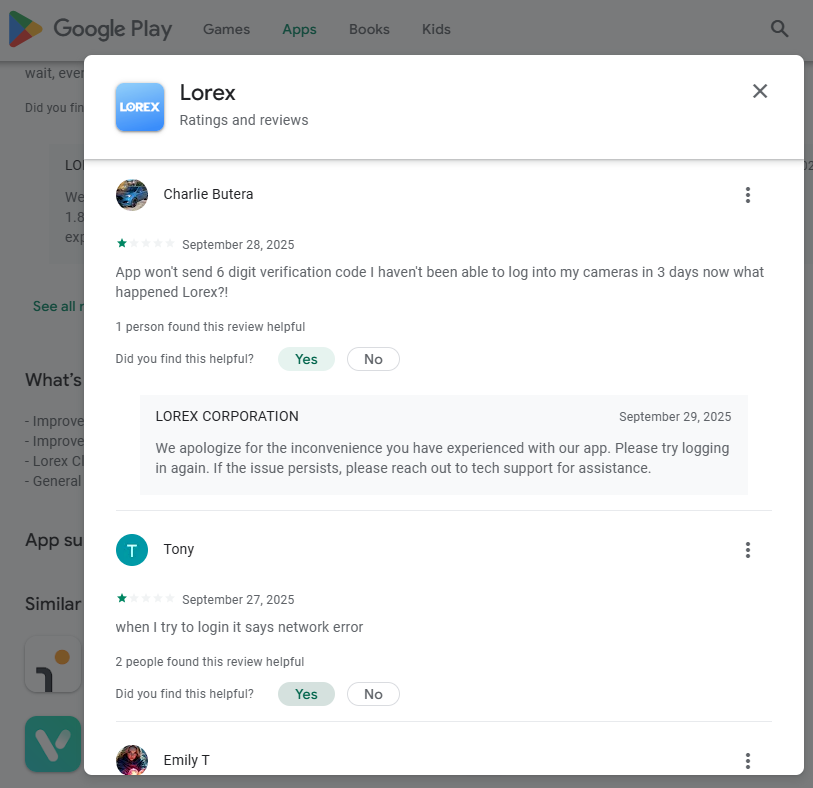The image size is (813, 788).
Task: Click Emily T's profile avatar
Action: (132, 760)
